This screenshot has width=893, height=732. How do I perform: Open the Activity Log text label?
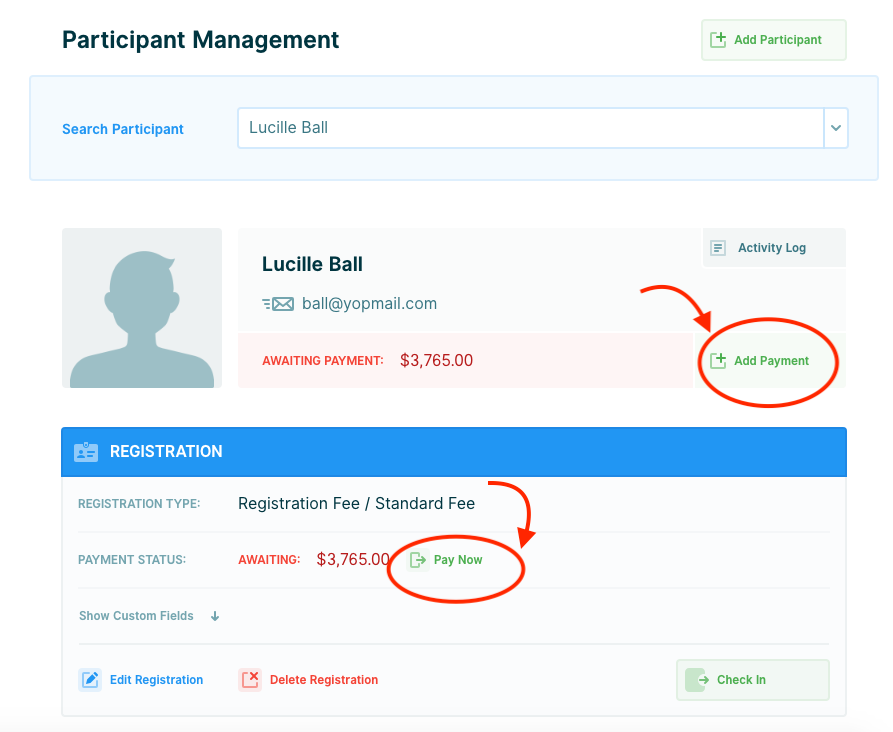pyautogui.click(x=771, y=248)
